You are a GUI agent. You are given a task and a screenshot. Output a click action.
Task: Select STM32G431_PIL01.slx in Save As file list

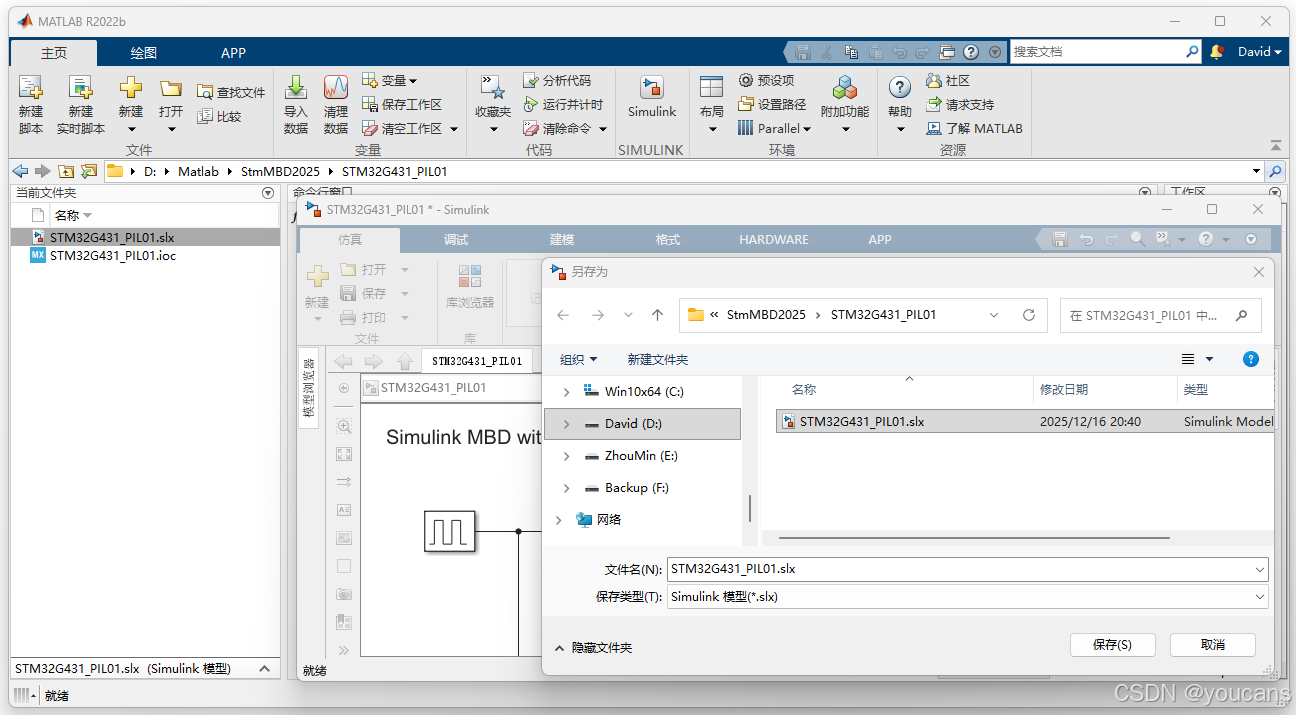[1026, 422]
